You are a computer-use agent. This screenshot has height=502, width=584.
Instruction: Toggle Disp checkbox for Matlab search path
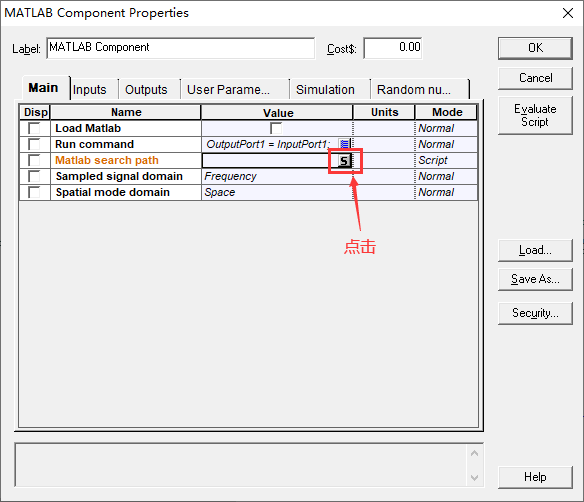[34, 160]
